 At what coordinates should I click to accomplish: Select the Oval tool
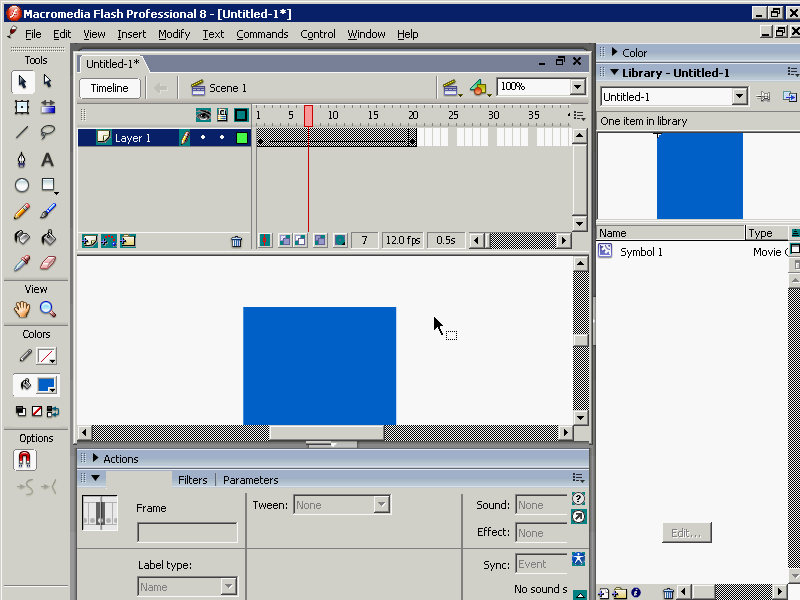22,186
